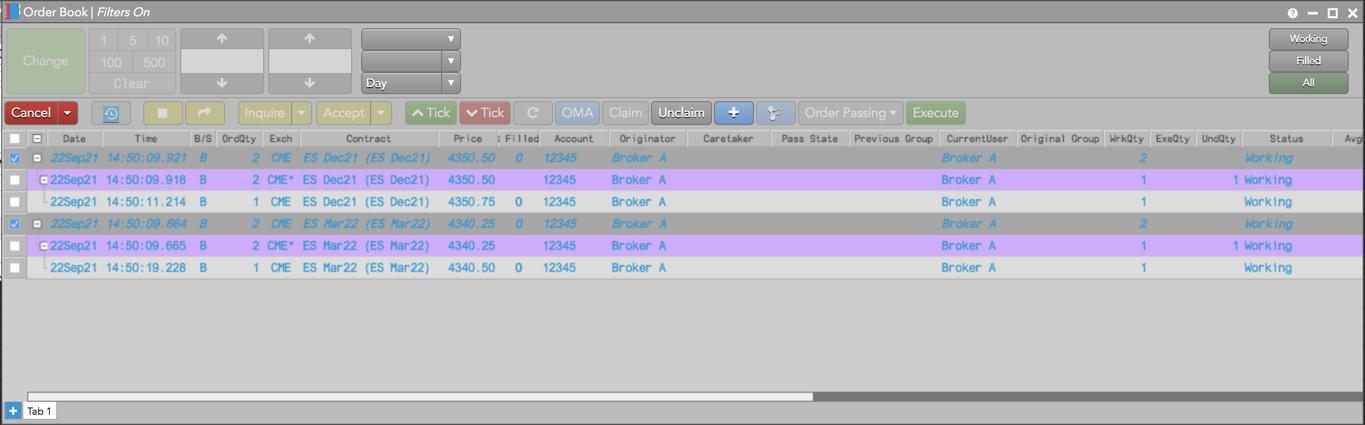
Task: Open the Day time-in-force dropdown
Action: (410, 83)
